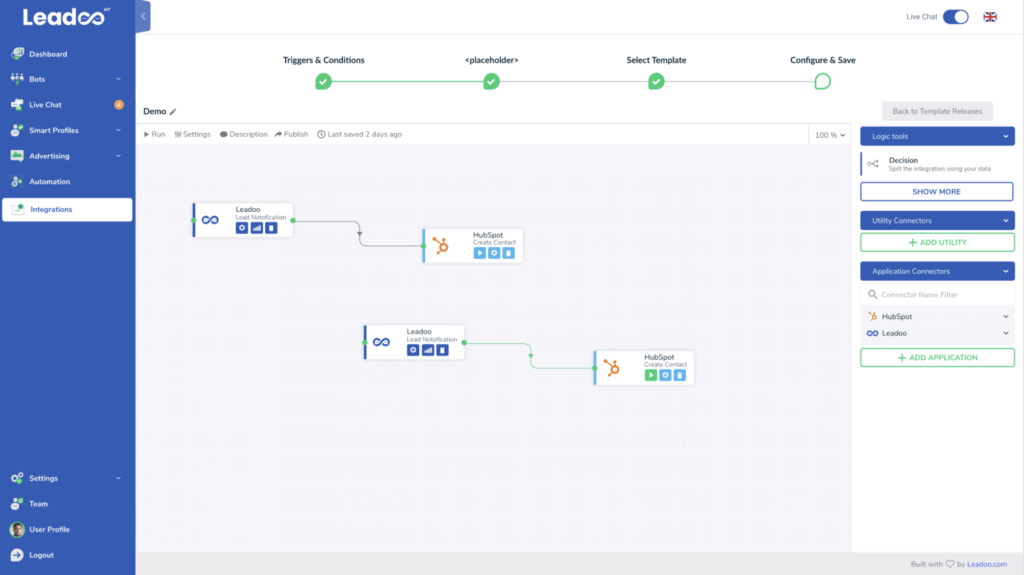Click the SHOW MORE button
The width and height of the screenshot is (1024, 575).
pyautogui.click(x=936, y=191)
